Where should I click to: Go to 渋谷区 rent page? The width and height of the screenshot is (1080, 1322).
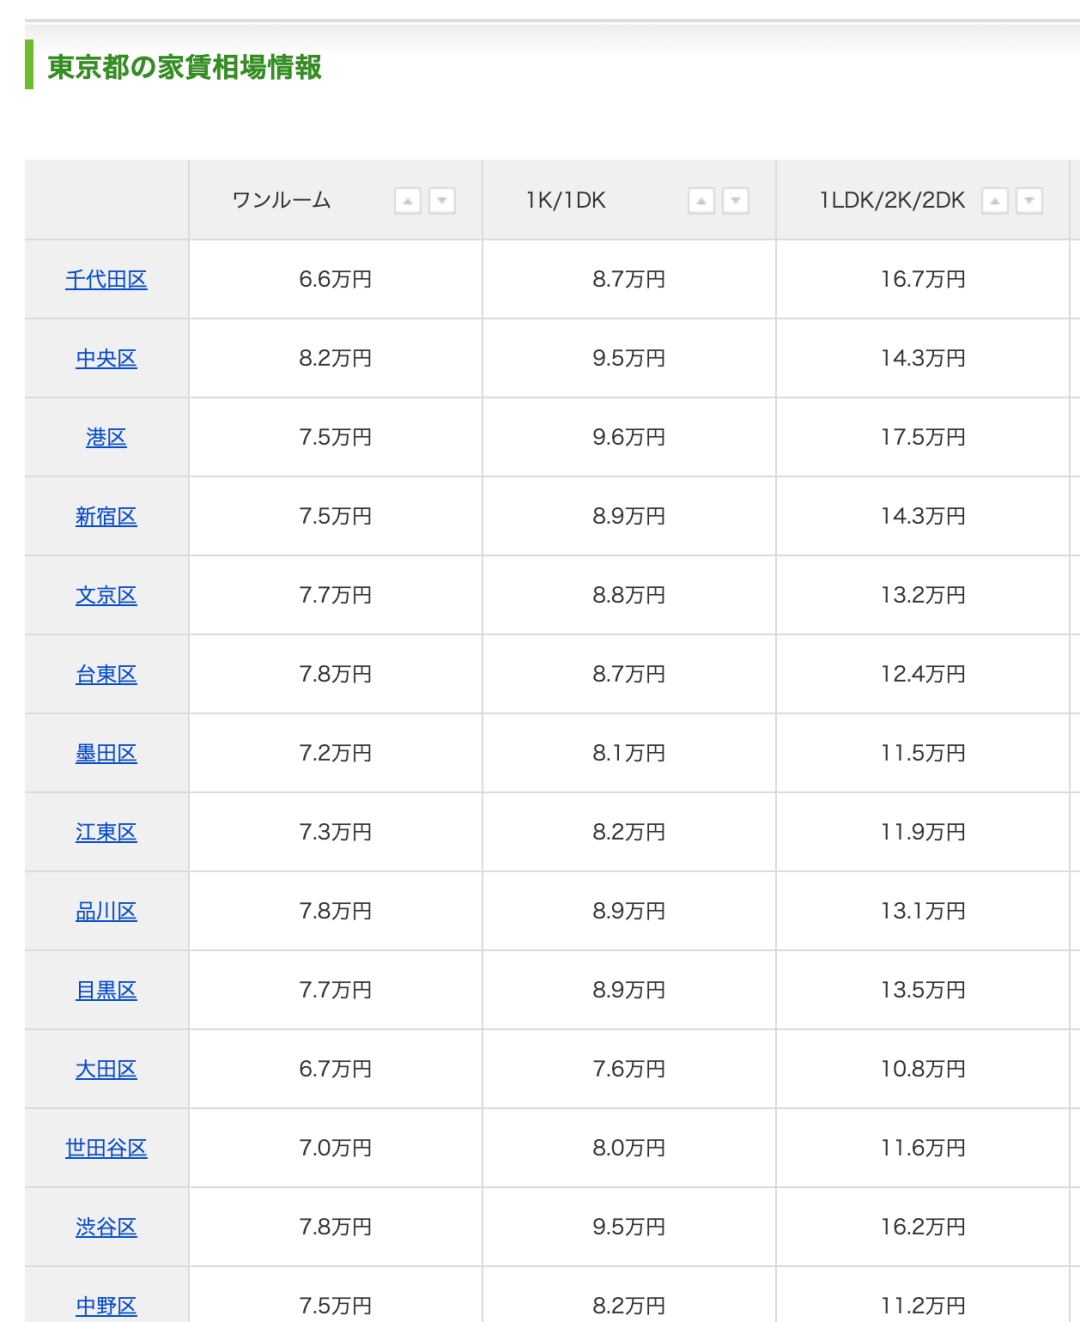coord(106,1228)
